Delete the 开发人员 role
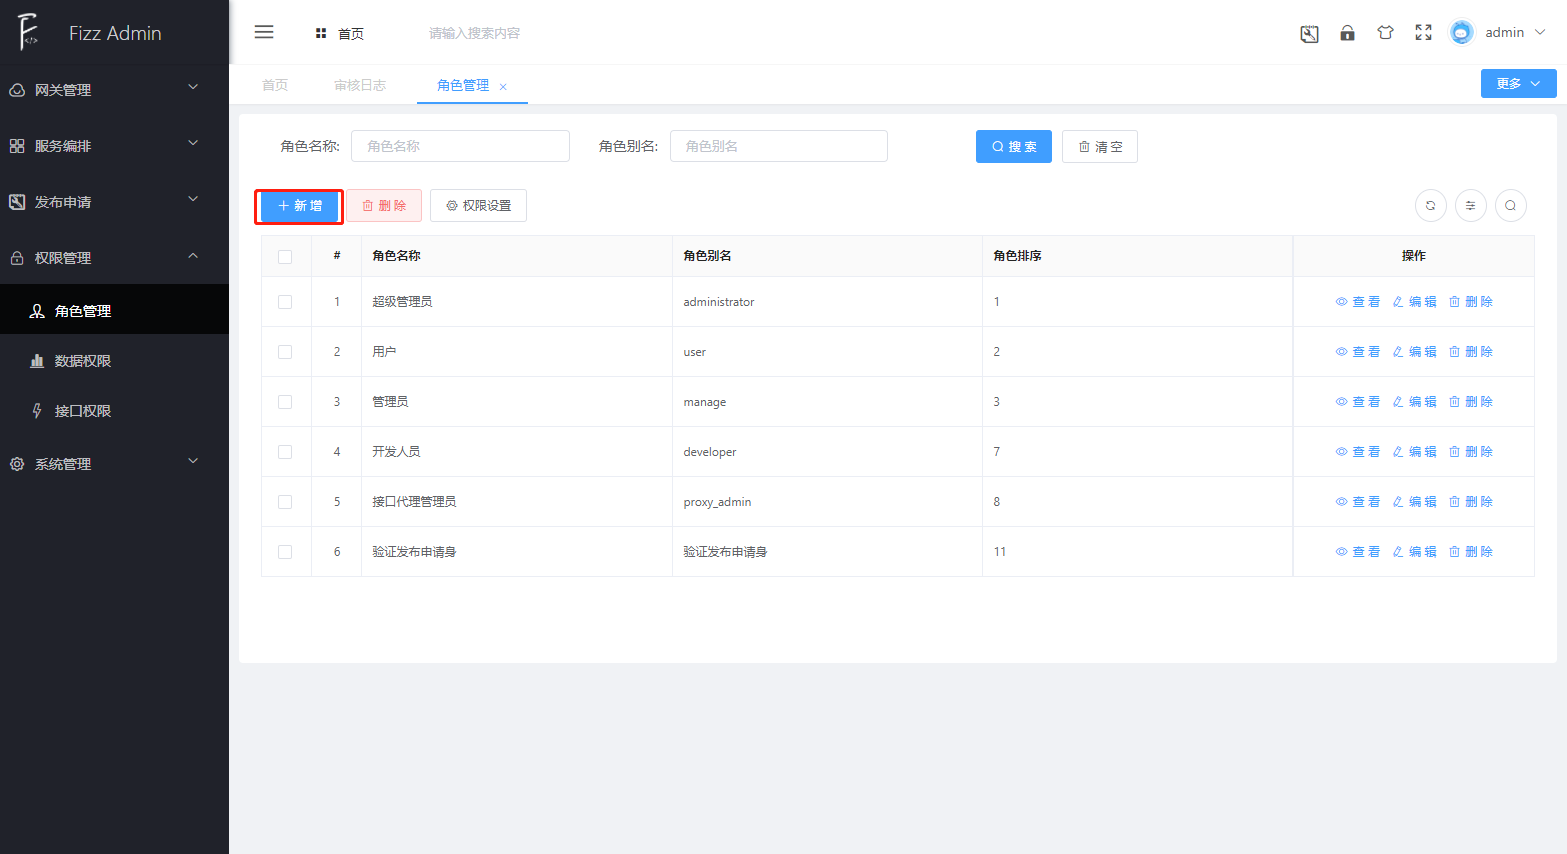Image resolution: width=1567 pixels, height=854 pixels. tap(1471, 452)
